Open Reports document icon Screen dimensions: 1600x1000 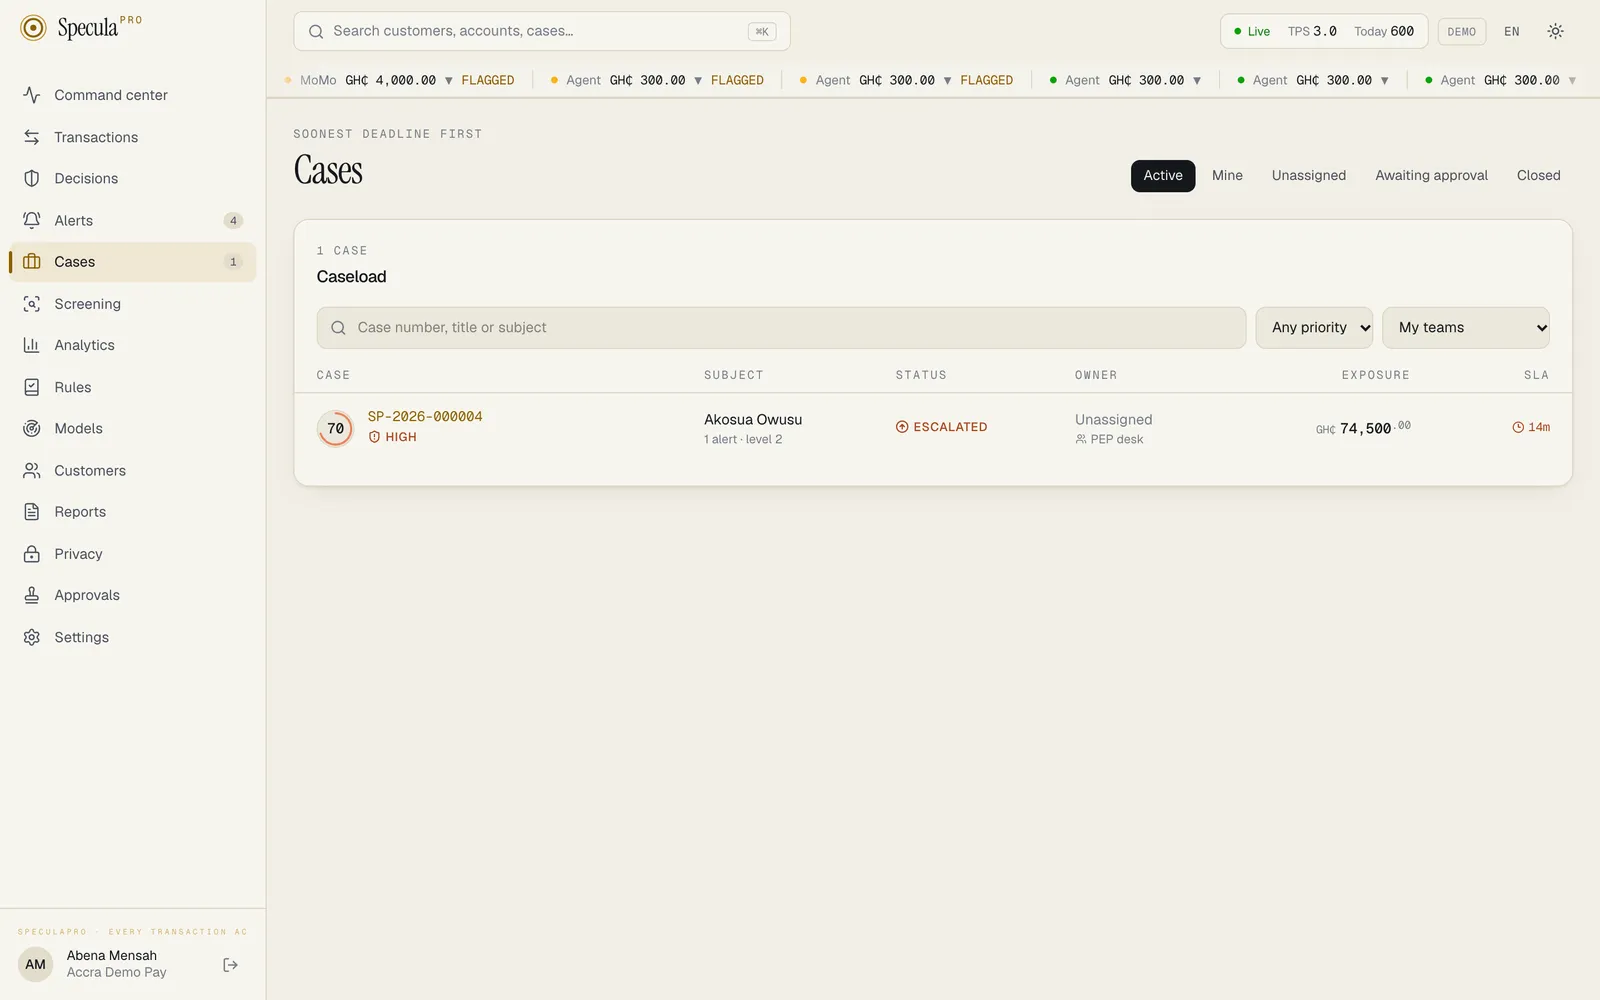click(32, 512)
